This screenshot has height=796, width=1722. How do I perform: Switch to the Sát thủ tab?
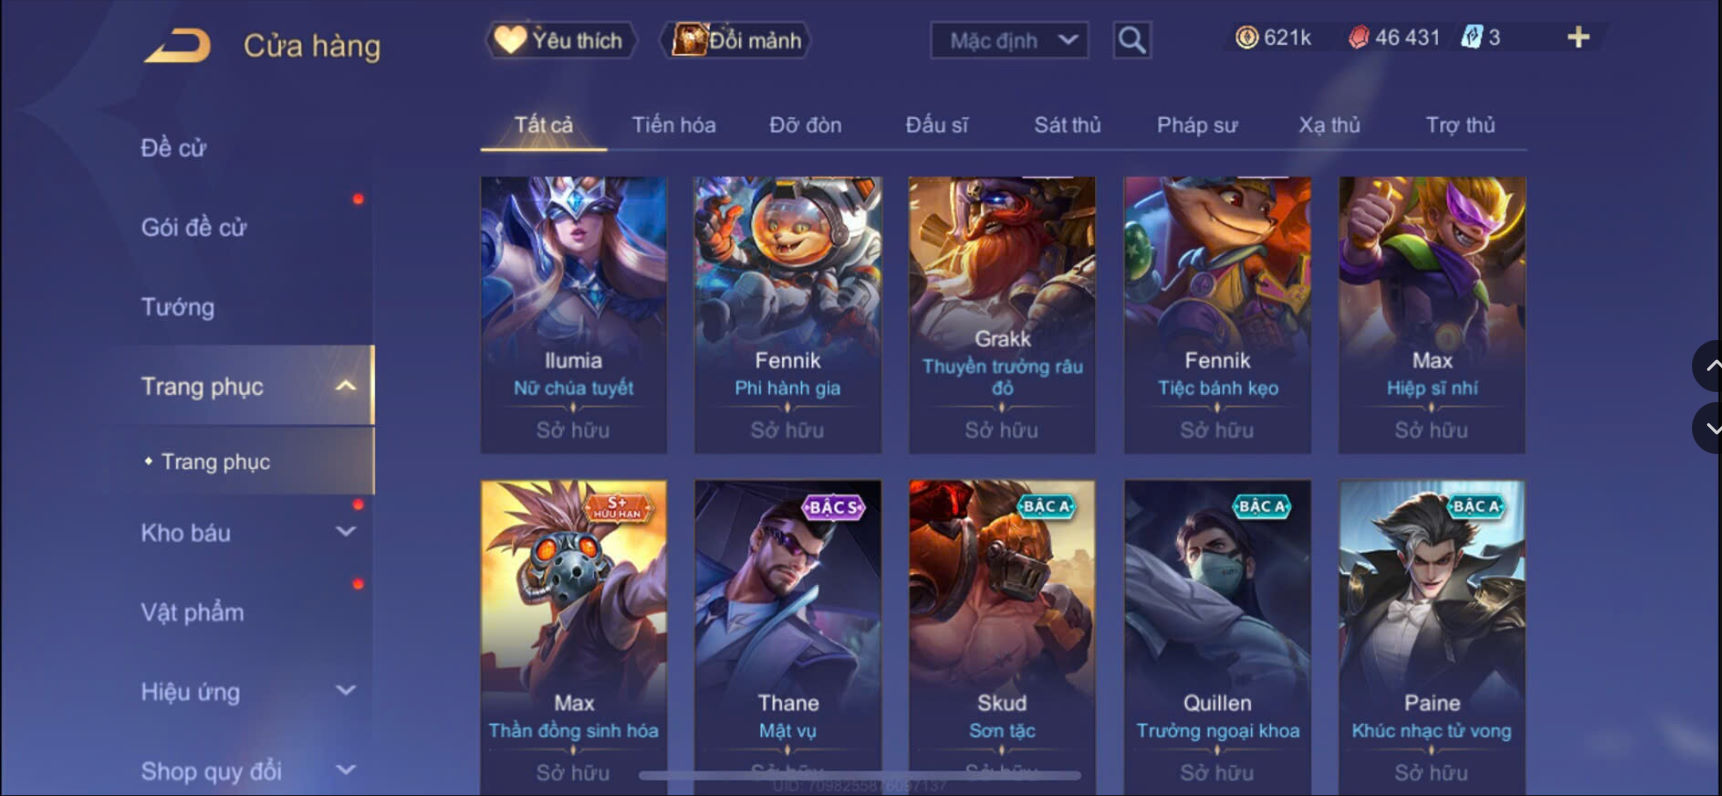(1067, 125)
